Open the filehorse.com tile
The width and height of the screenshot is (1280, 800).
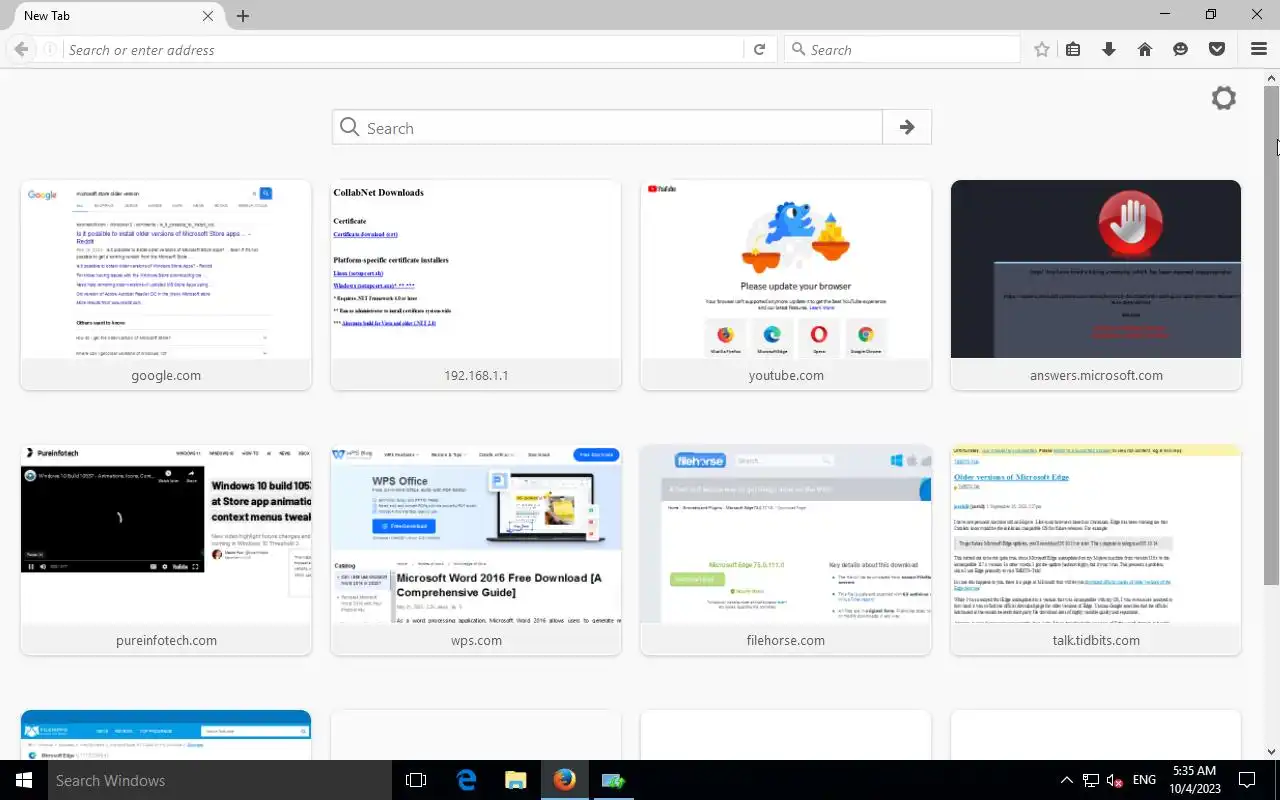click(x=786, y=550)
